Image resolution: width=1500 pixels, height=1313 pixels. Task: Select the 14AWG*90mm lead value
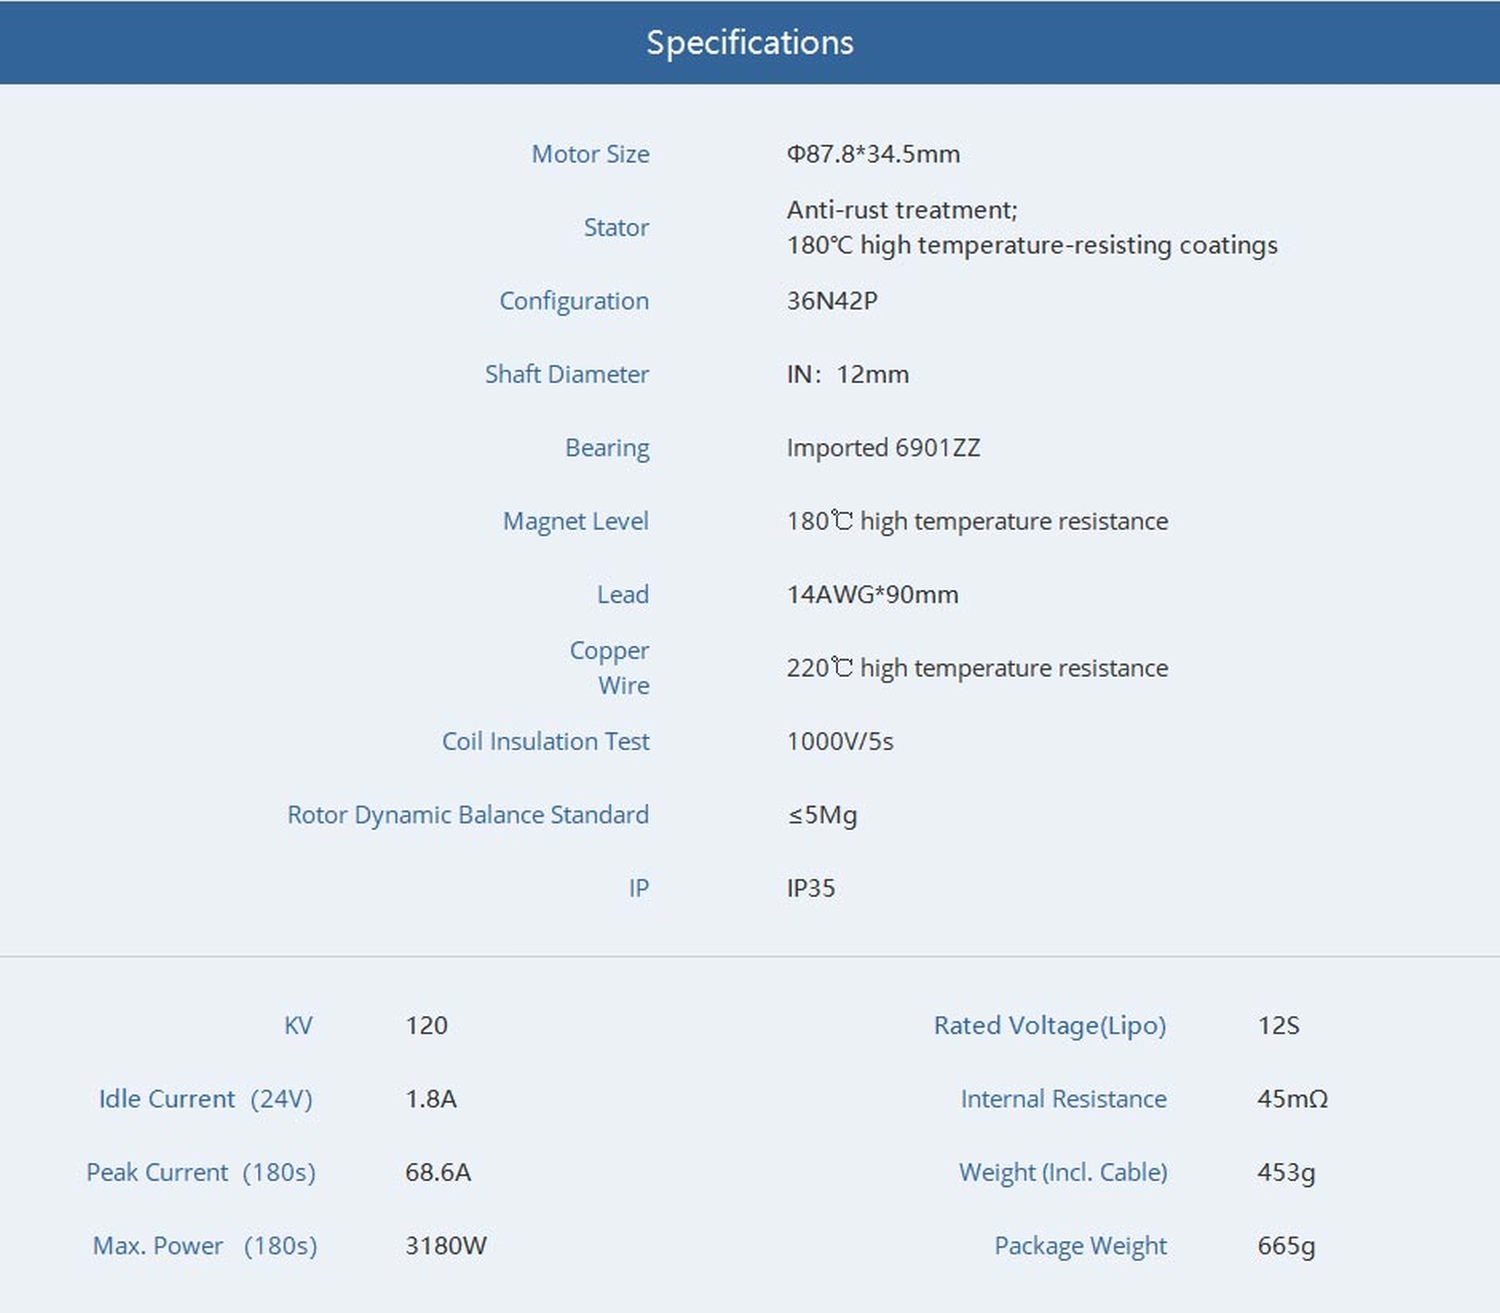[872, 595]
